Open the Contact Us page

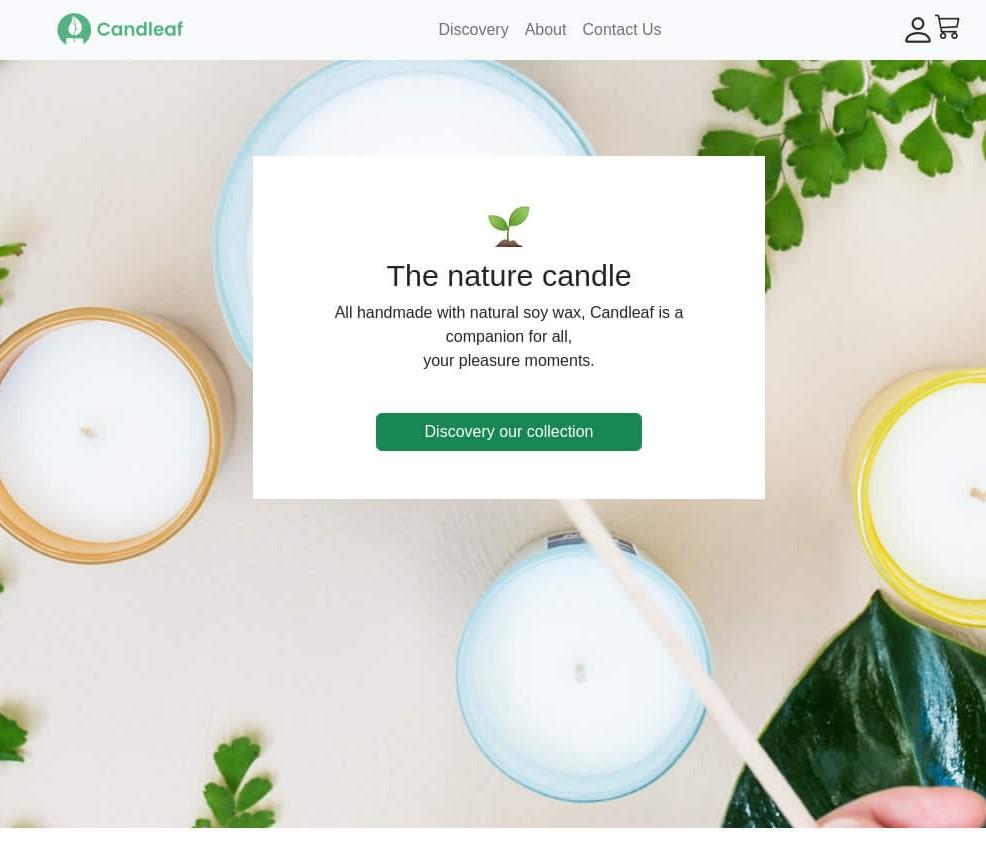point(621,30)
